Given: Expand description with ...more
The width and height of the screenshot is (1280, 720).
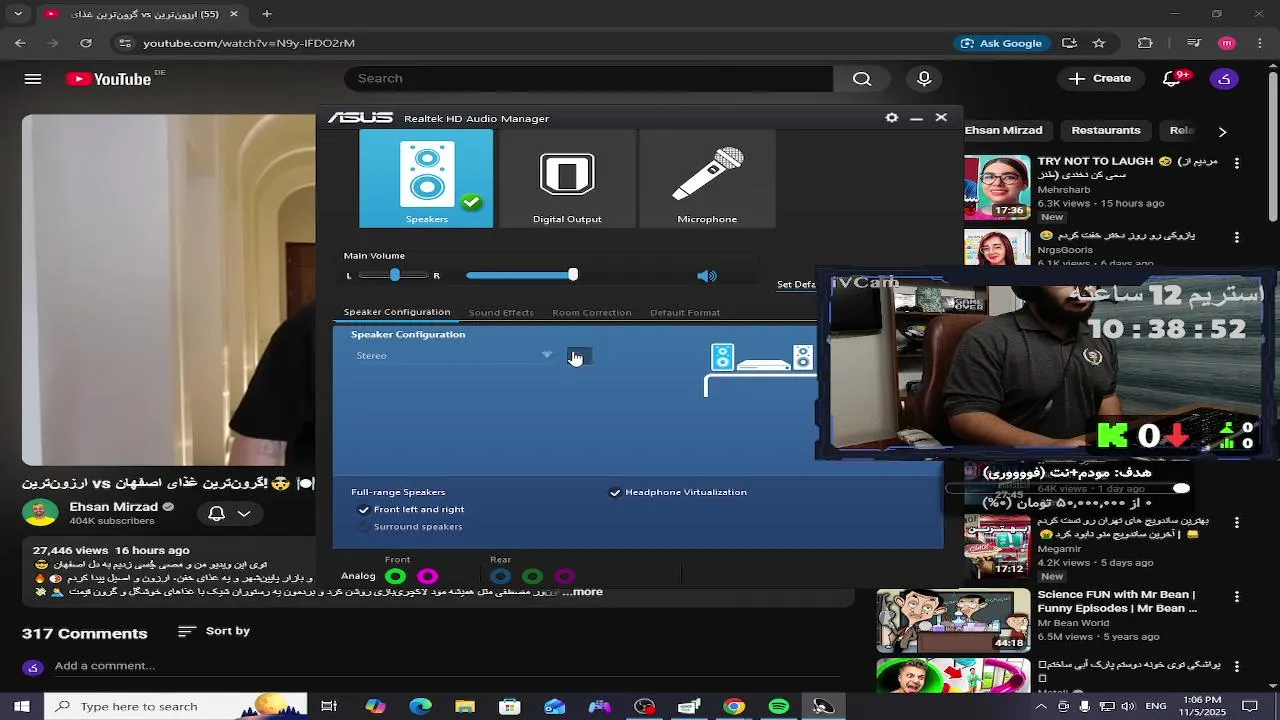Looking at the screenshot, I should pos(583,592).
